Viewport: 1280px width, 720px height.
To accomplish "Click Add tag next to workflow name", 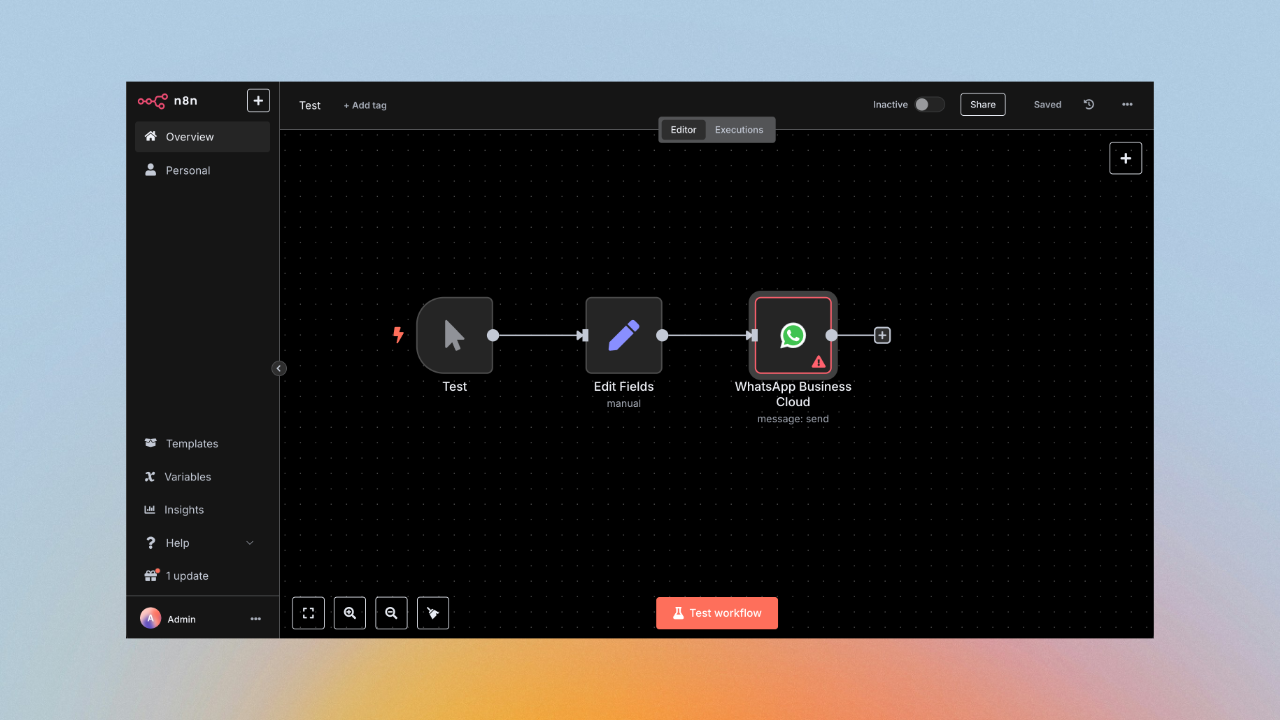I will pos(365,106).
